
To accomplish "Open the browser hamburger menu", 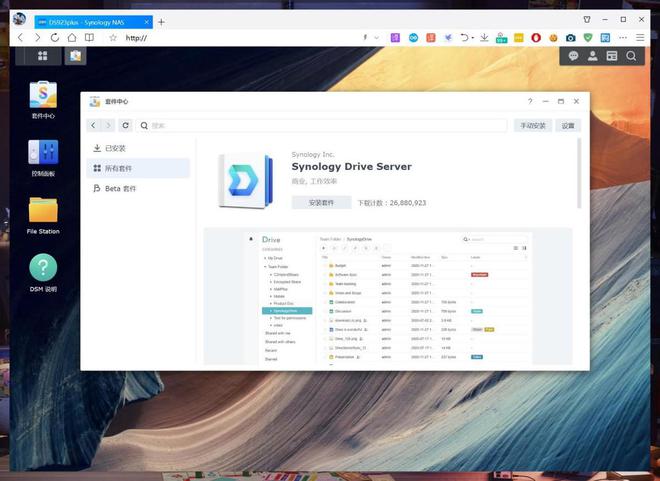I will (640, 38).
